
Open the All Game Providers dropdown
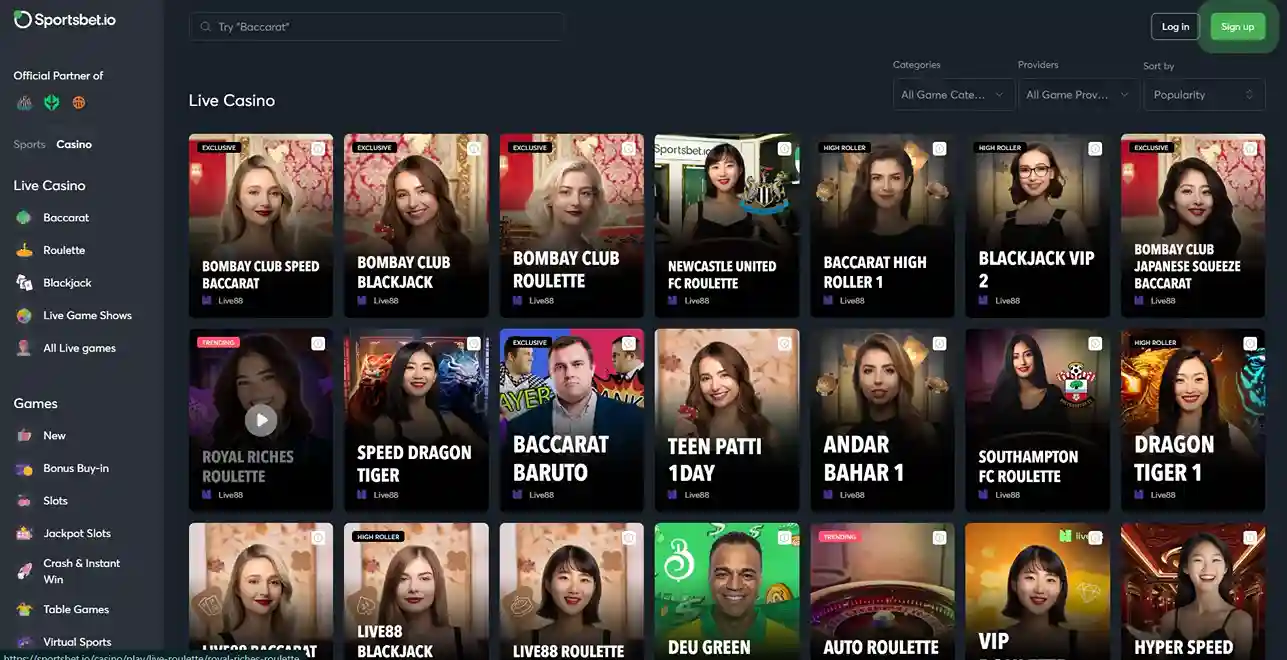[x=1078, y=95]
